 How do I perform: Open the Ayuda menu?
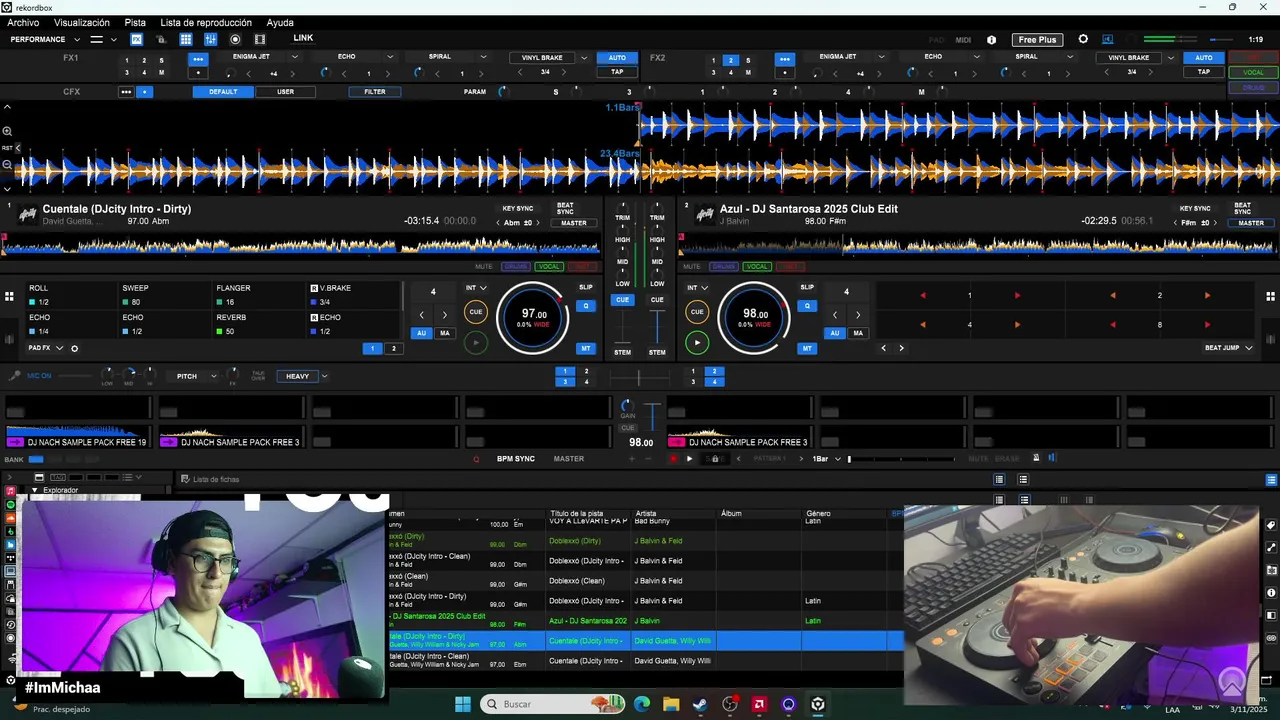(x=280, y=22)
